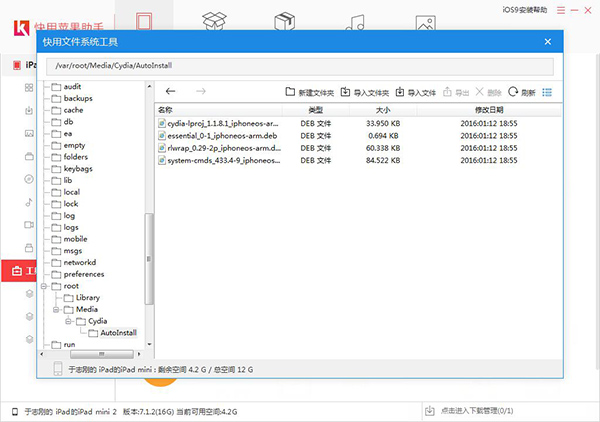Click size cell 0.694 KB
This screenshot has height=422, width=600.
[x=383, y=136]
